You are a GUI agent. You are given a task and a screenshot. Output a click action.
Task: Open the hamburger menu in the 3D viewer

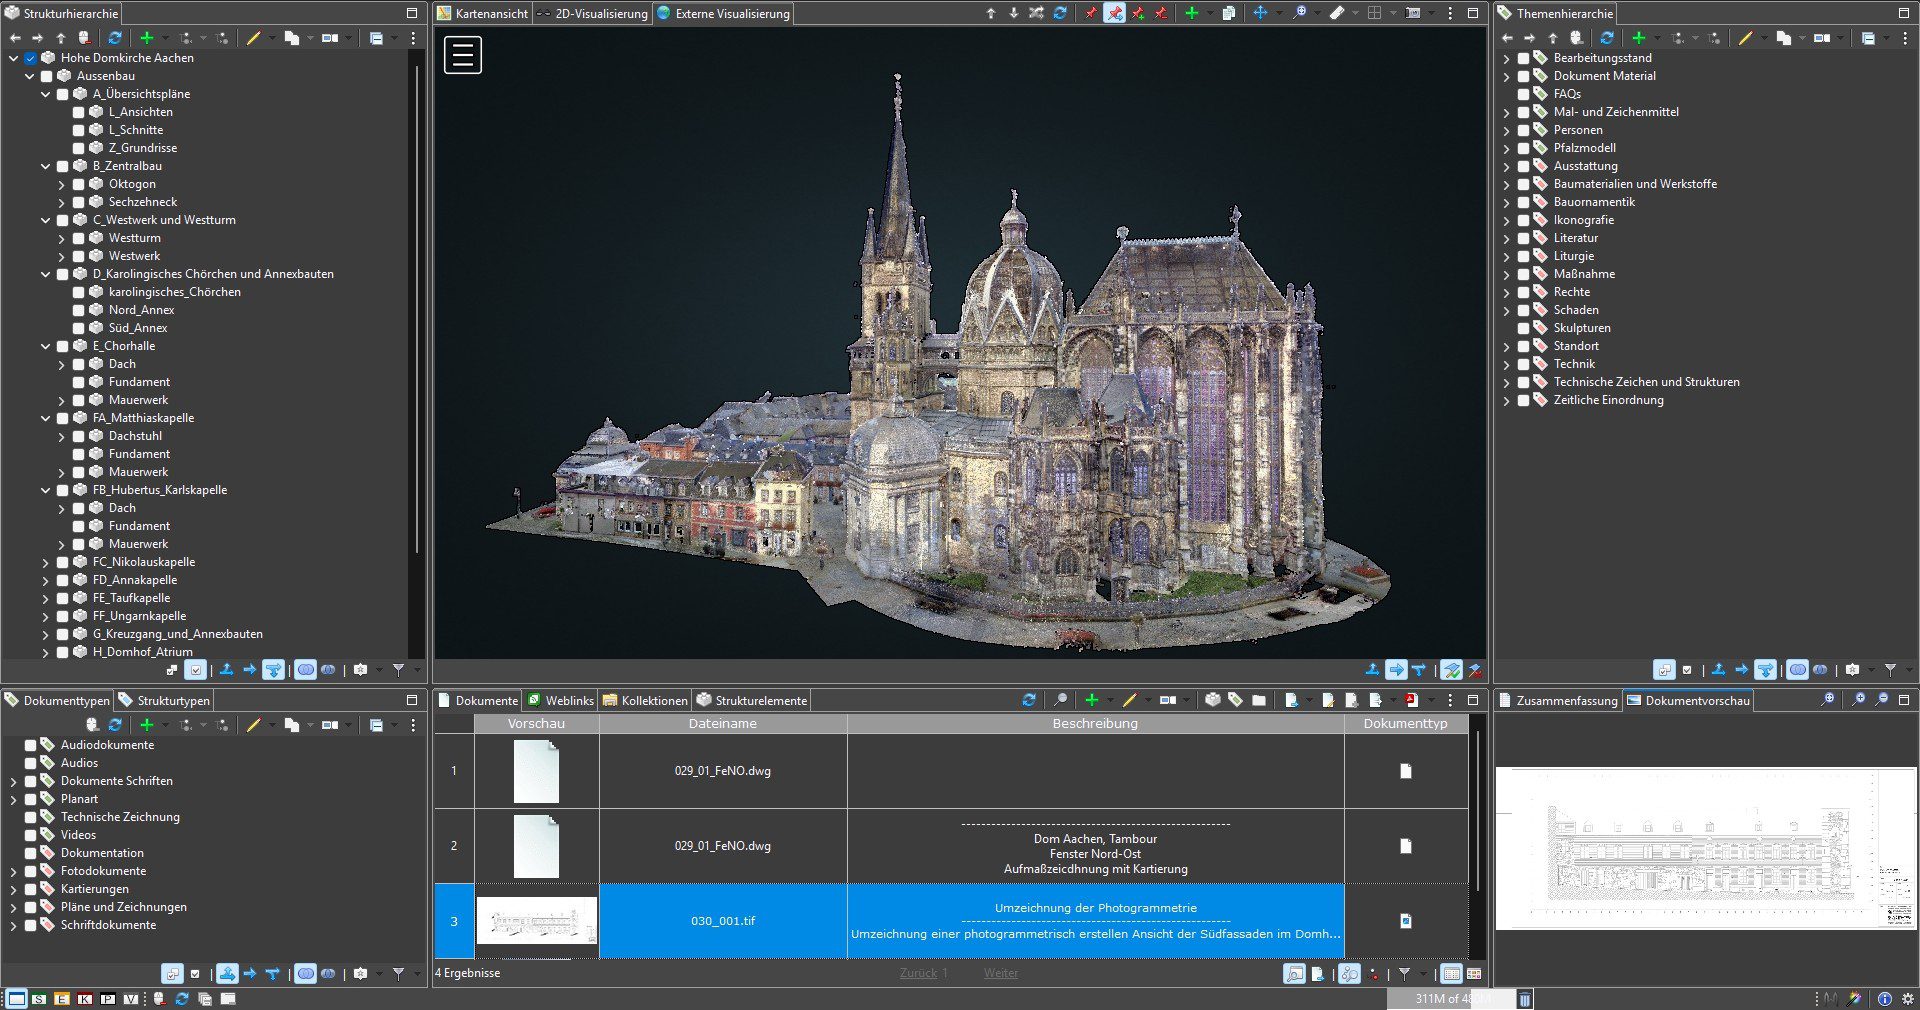463,55
